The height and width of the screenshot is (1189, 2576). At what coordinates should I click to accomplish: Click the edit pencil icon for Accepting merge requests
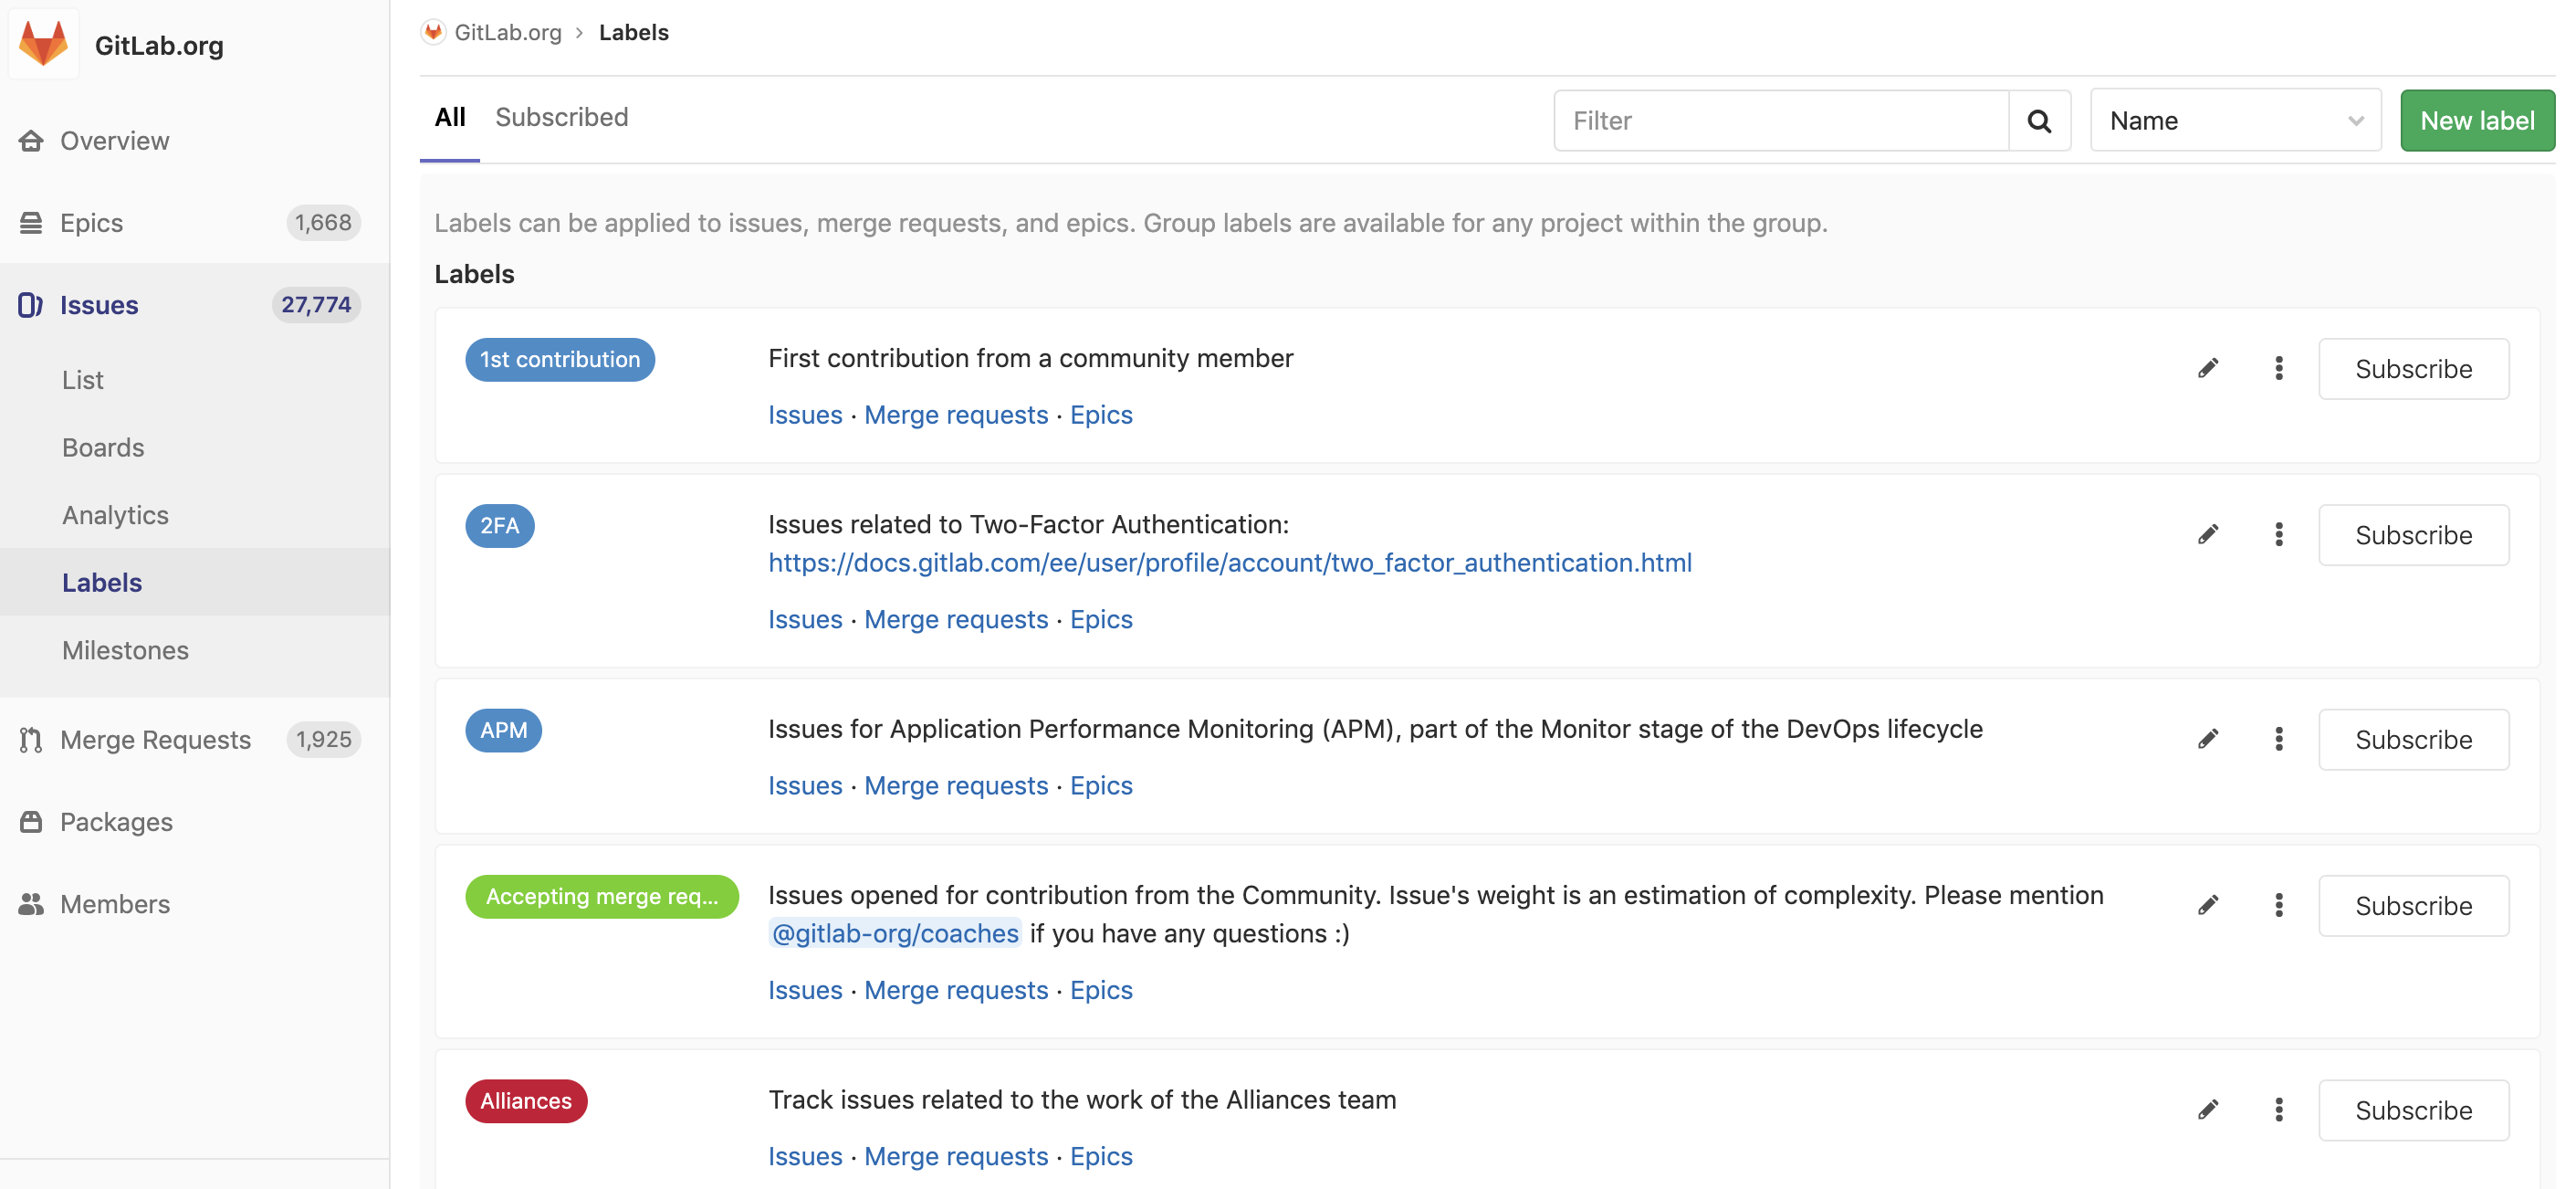coord(2208,904)
